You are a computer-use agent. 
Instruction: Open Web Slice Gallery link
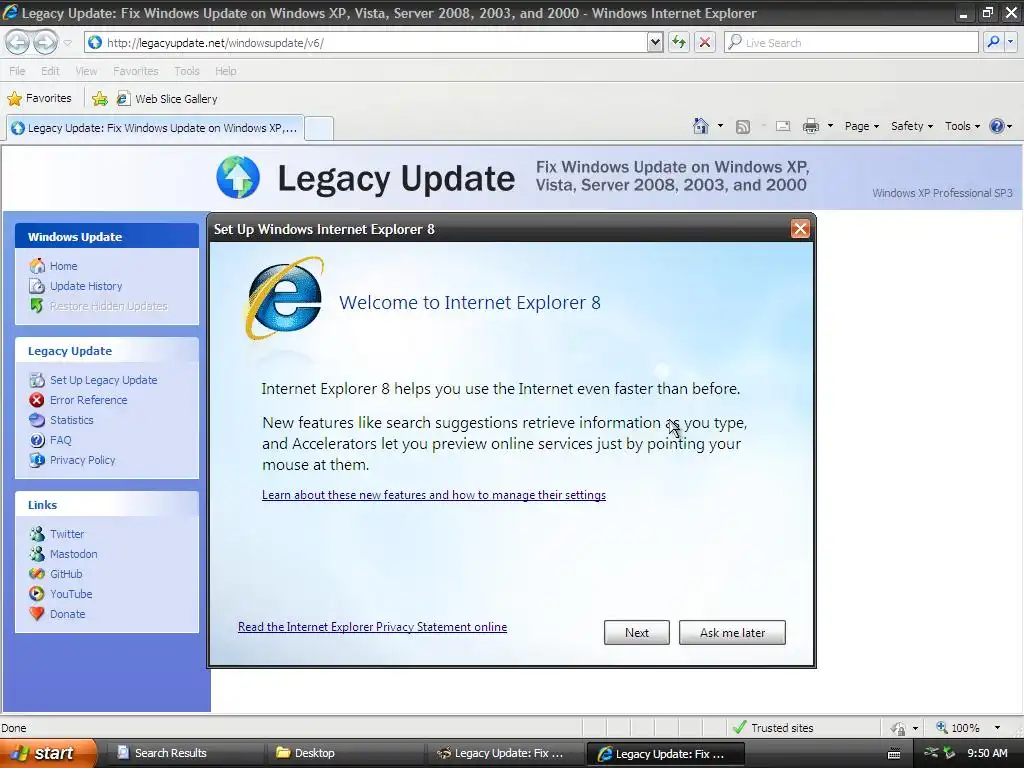(x=167, y=99)
